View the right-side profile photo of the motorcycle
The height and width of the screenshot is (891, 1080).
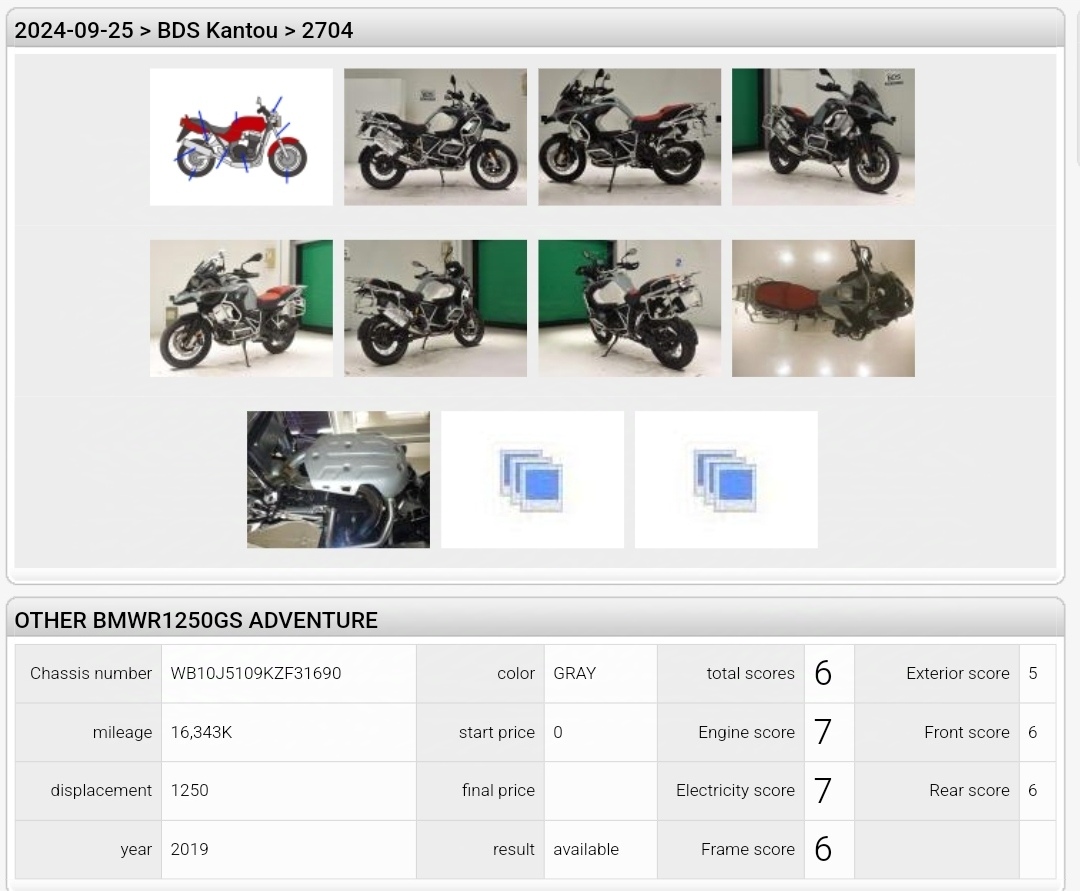click(435, 137)
